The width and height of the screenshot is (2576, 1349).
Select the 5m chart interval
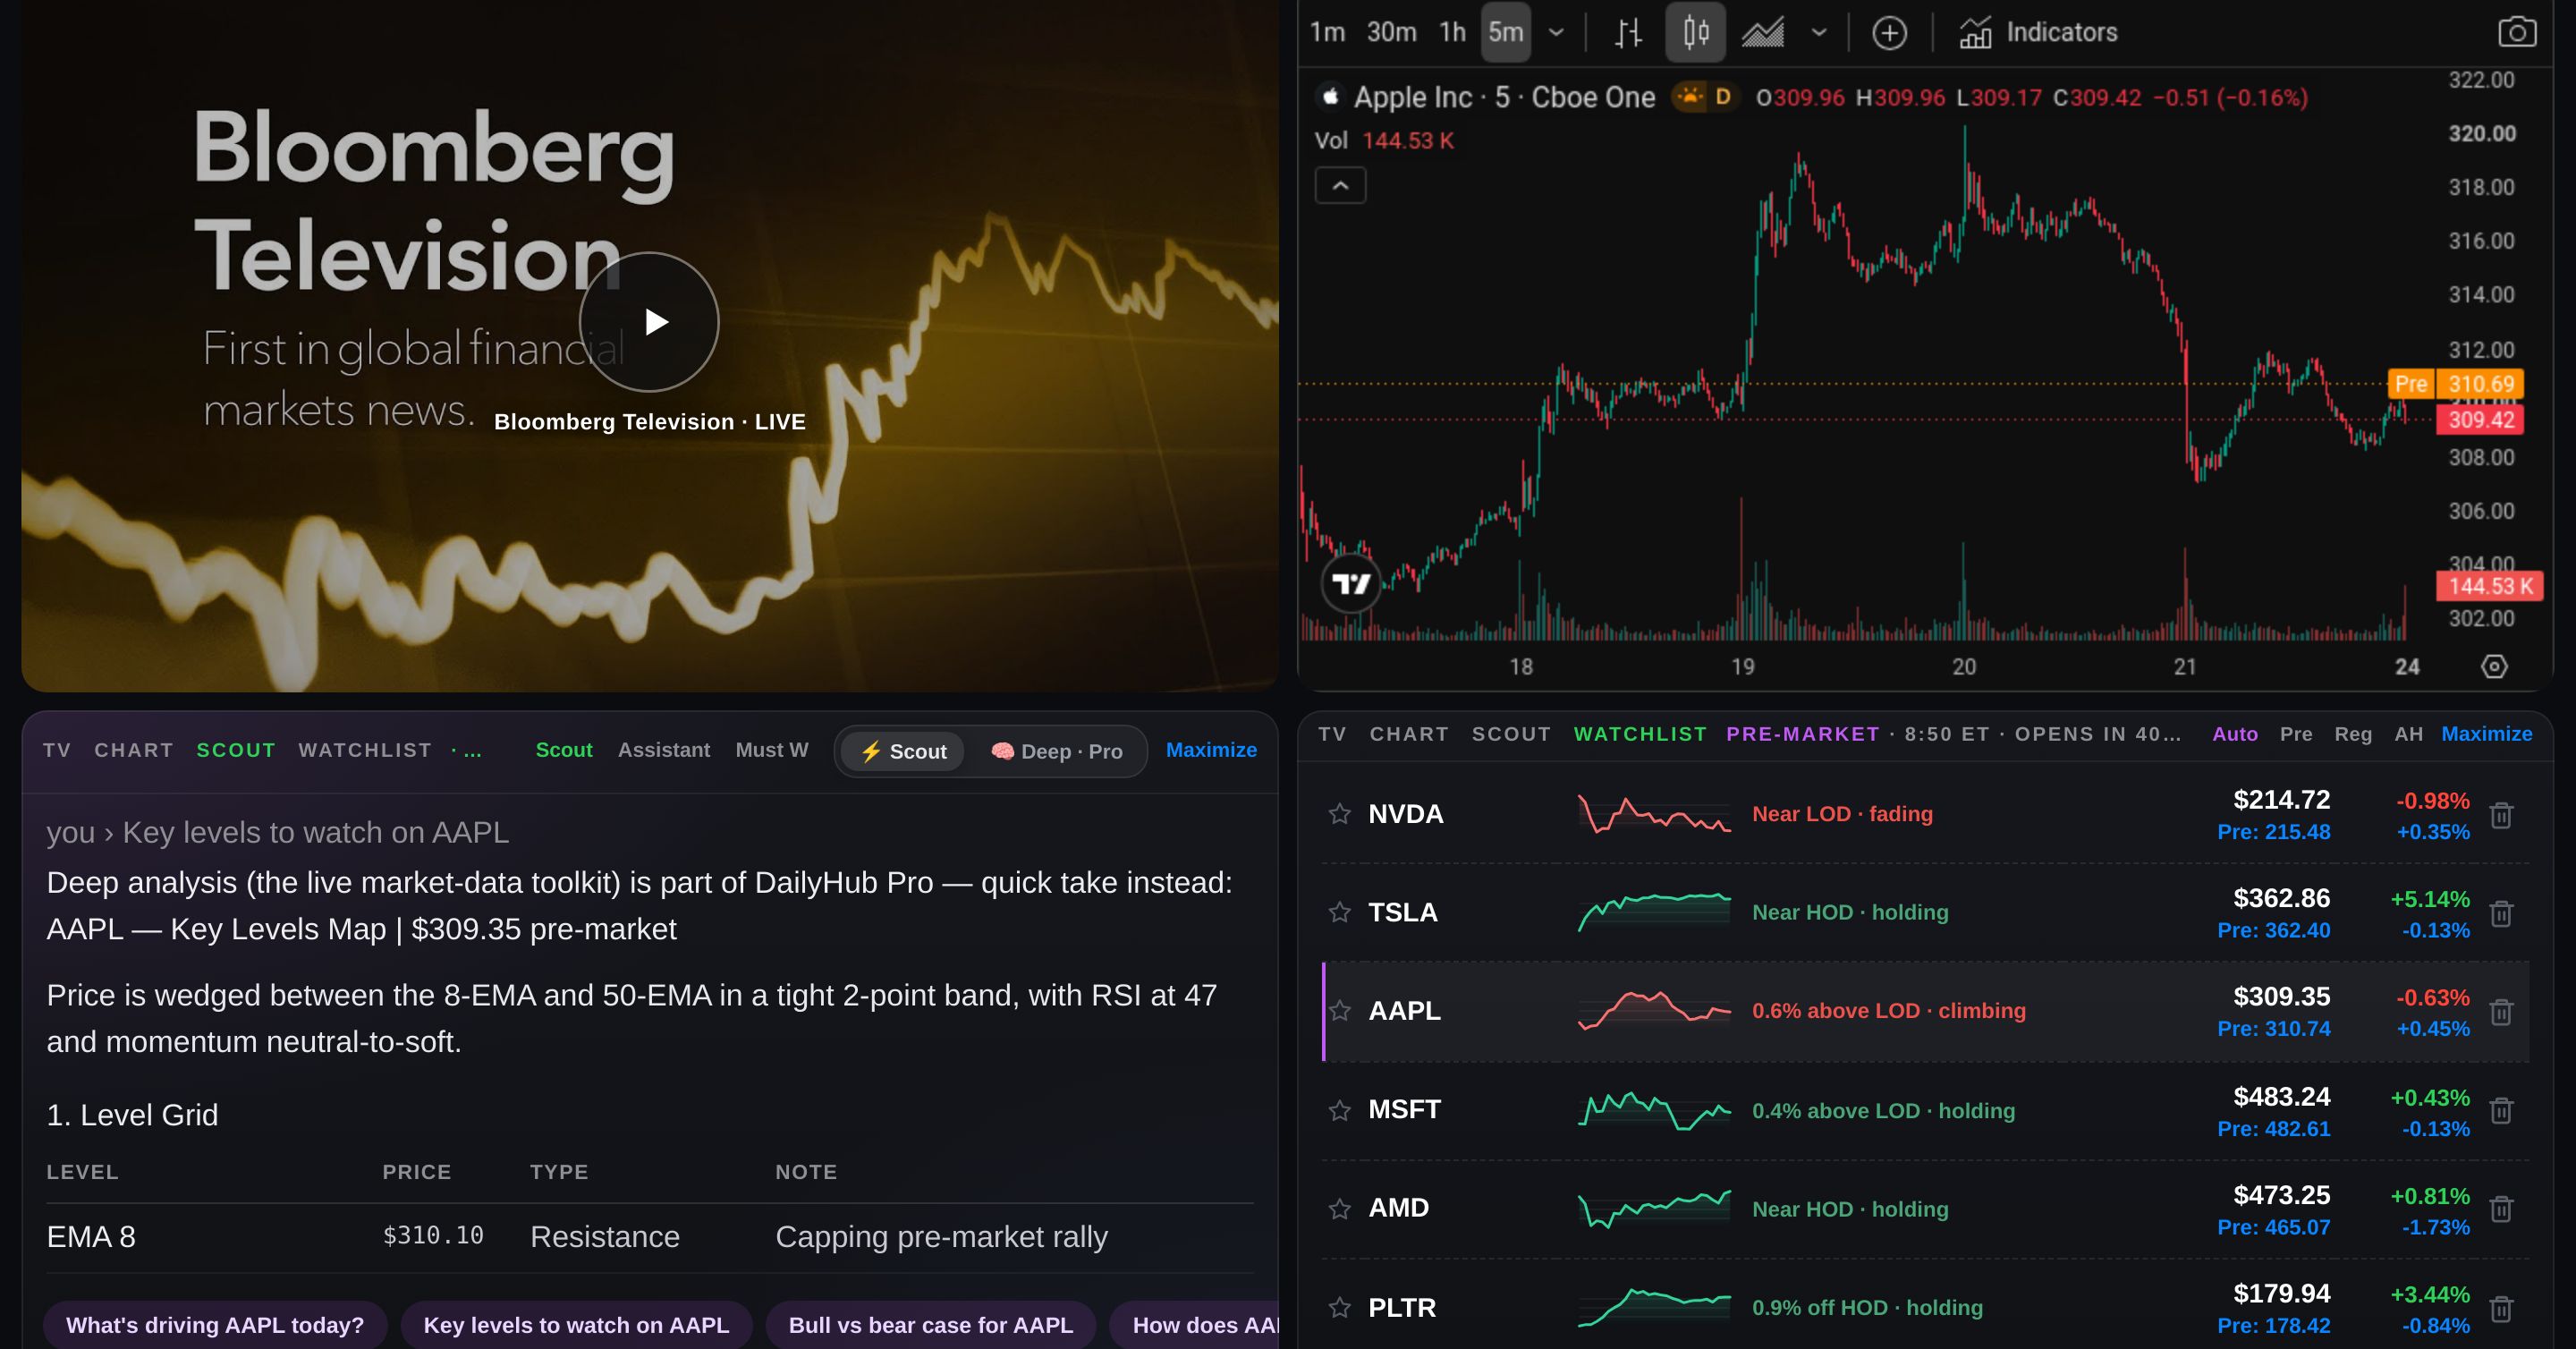coord(1505,32)
